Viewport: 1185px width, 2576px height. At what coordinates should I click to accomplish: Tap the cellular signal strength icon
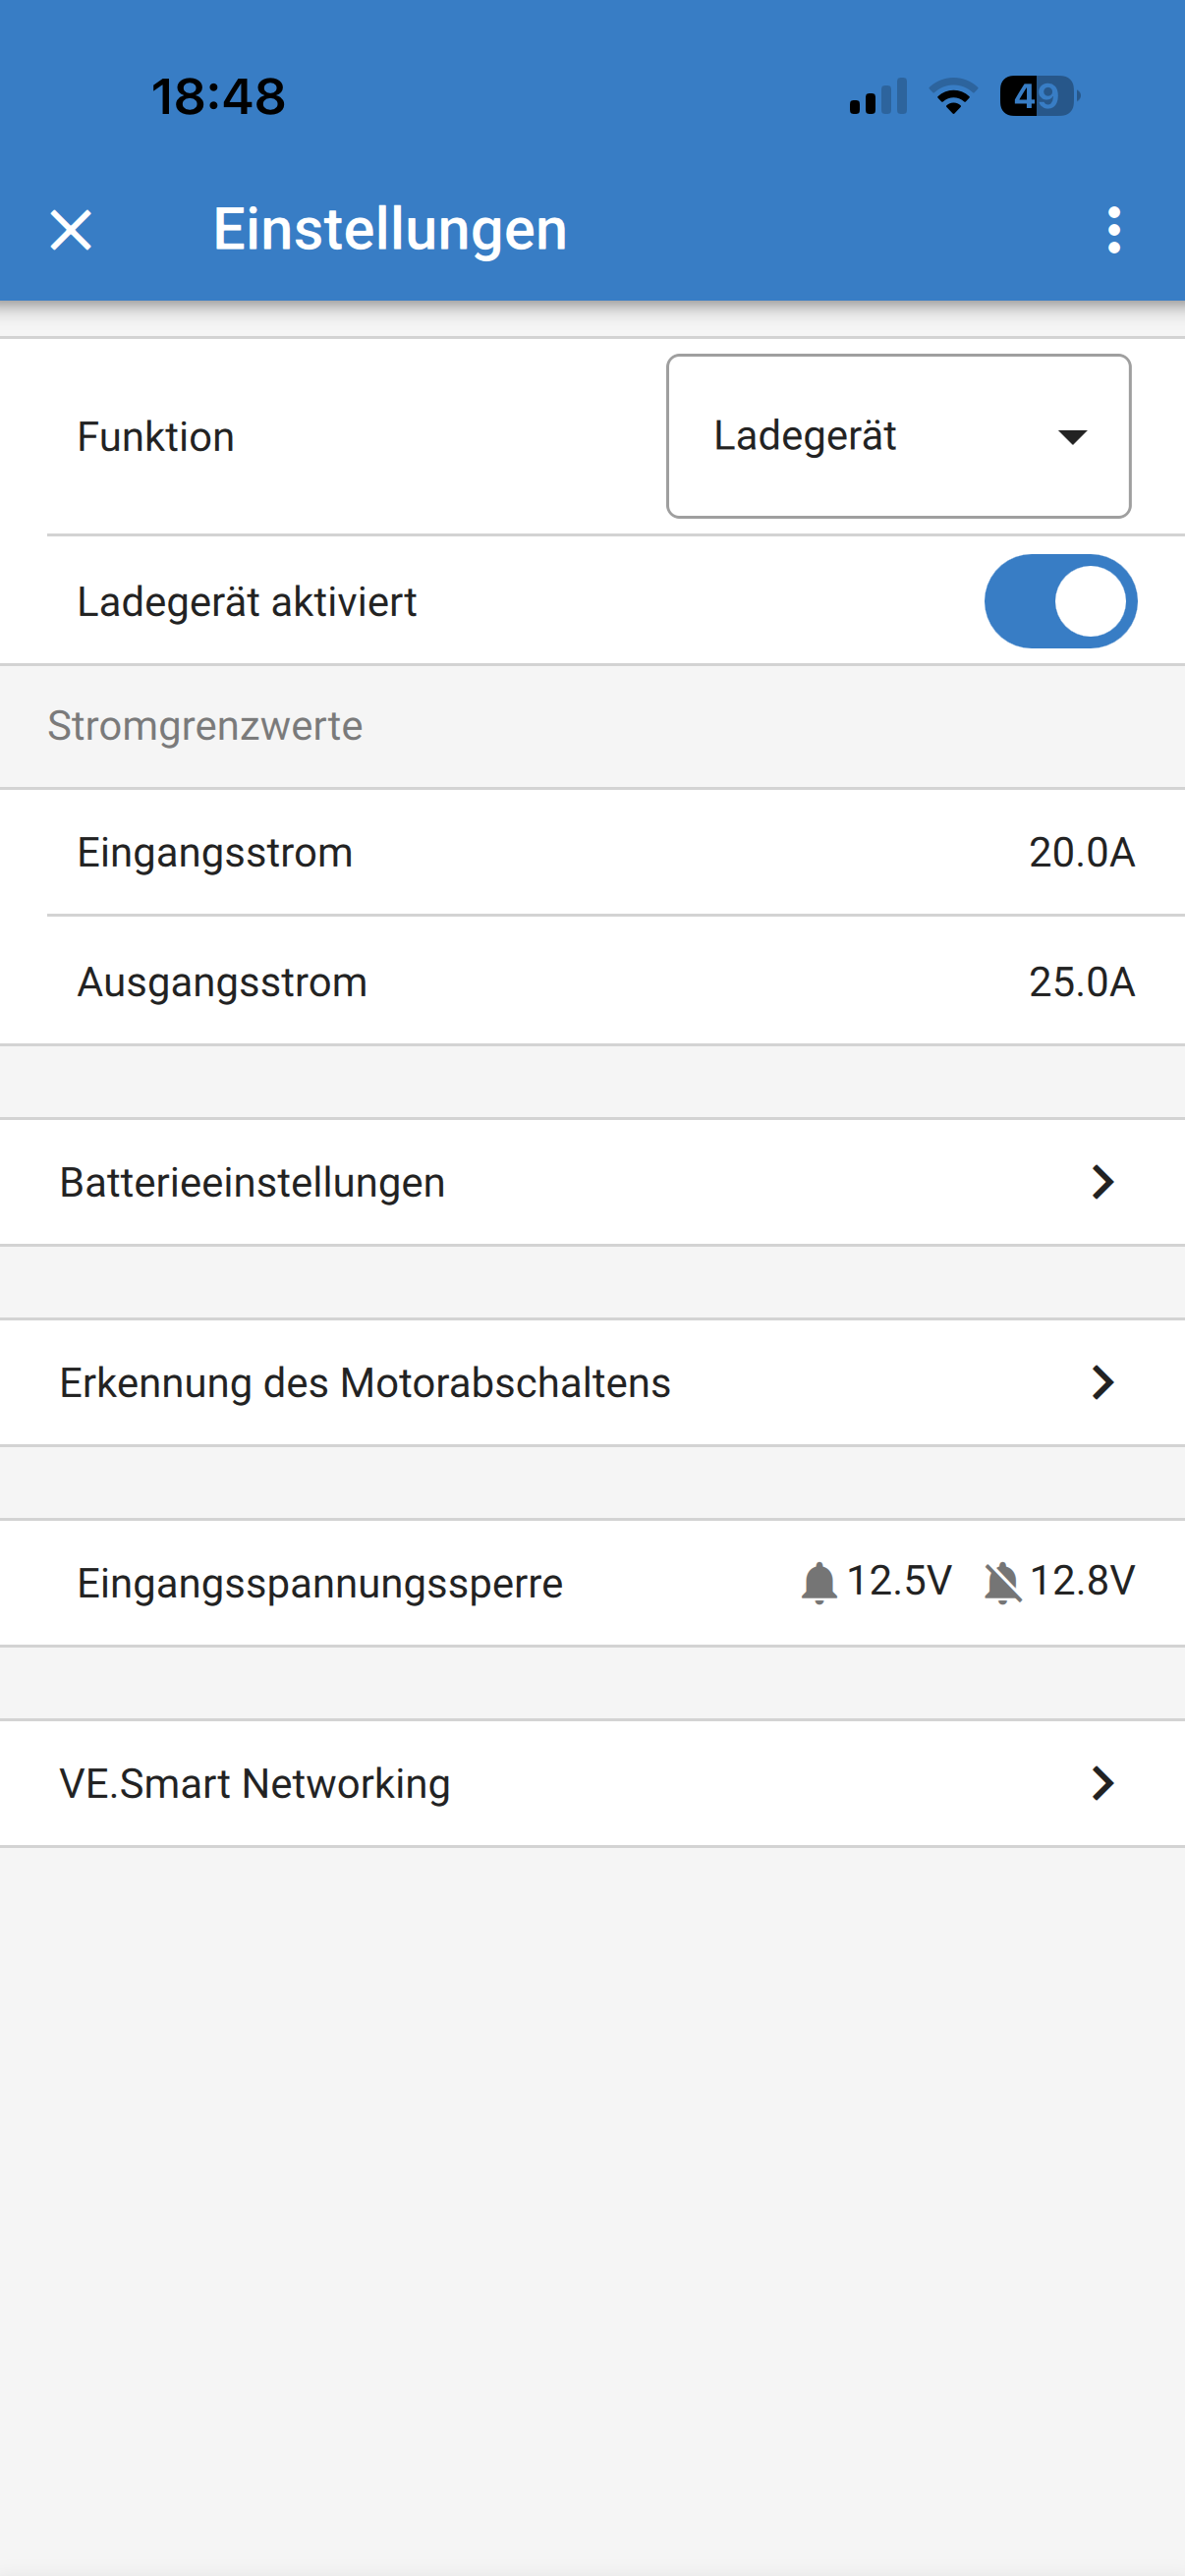tap(878, 97)
